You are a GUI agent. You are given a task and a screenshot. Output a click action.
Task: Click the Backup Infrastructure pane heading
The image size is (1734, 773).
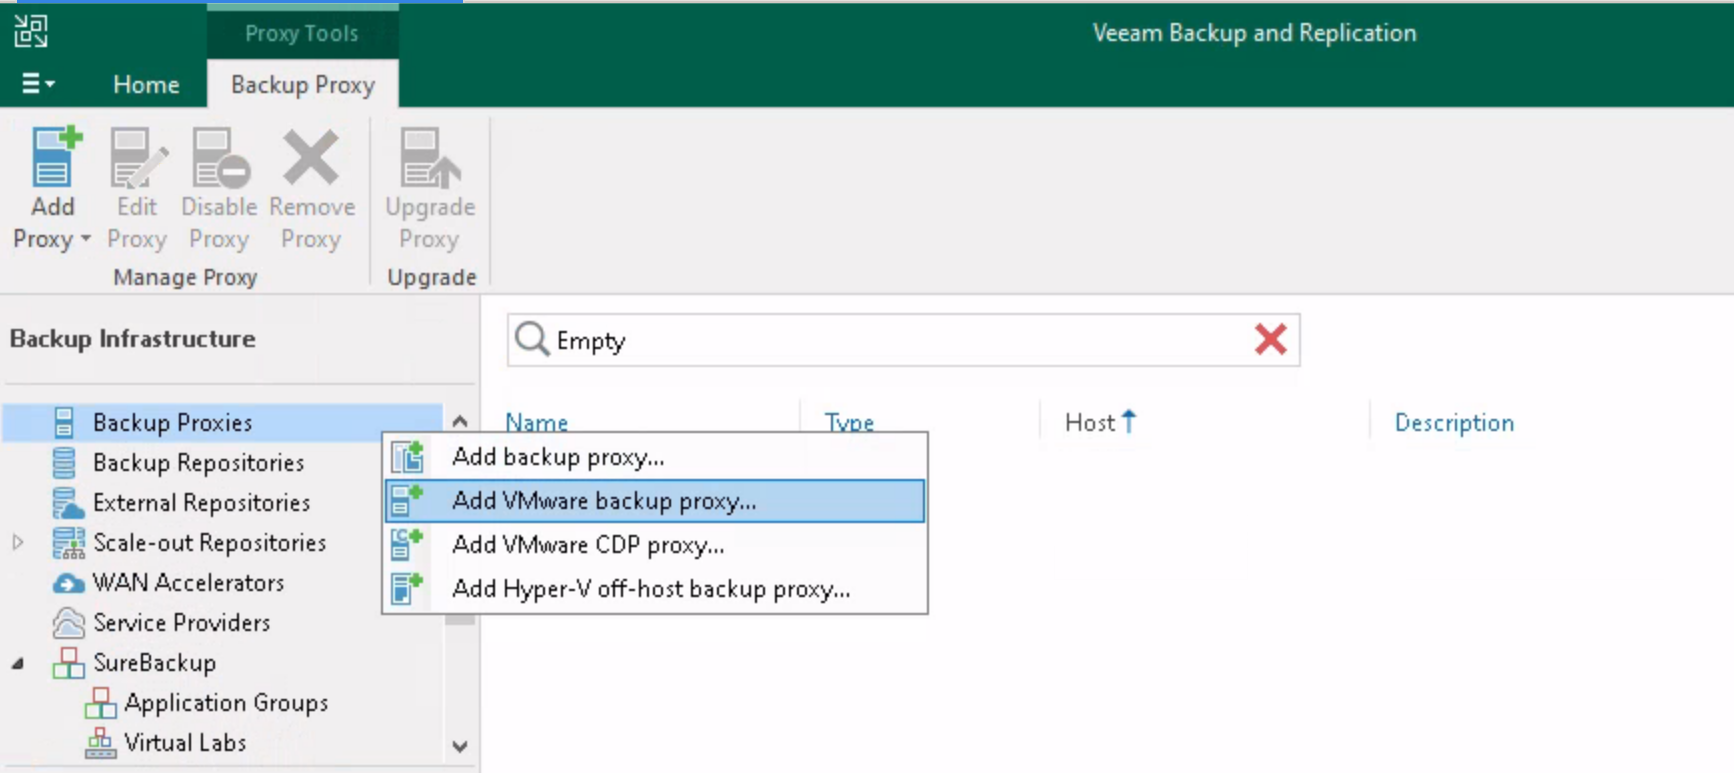(x=132, y=339)
